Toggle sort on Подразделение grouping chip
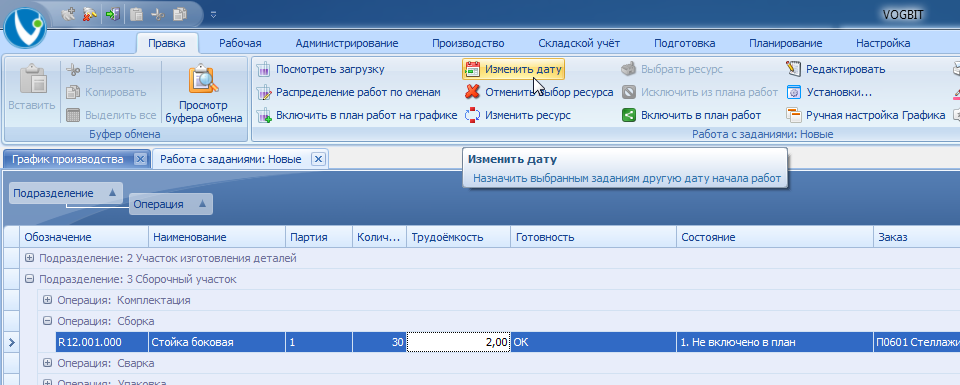This screenshot has height=385, width=960. coord(65,193)
